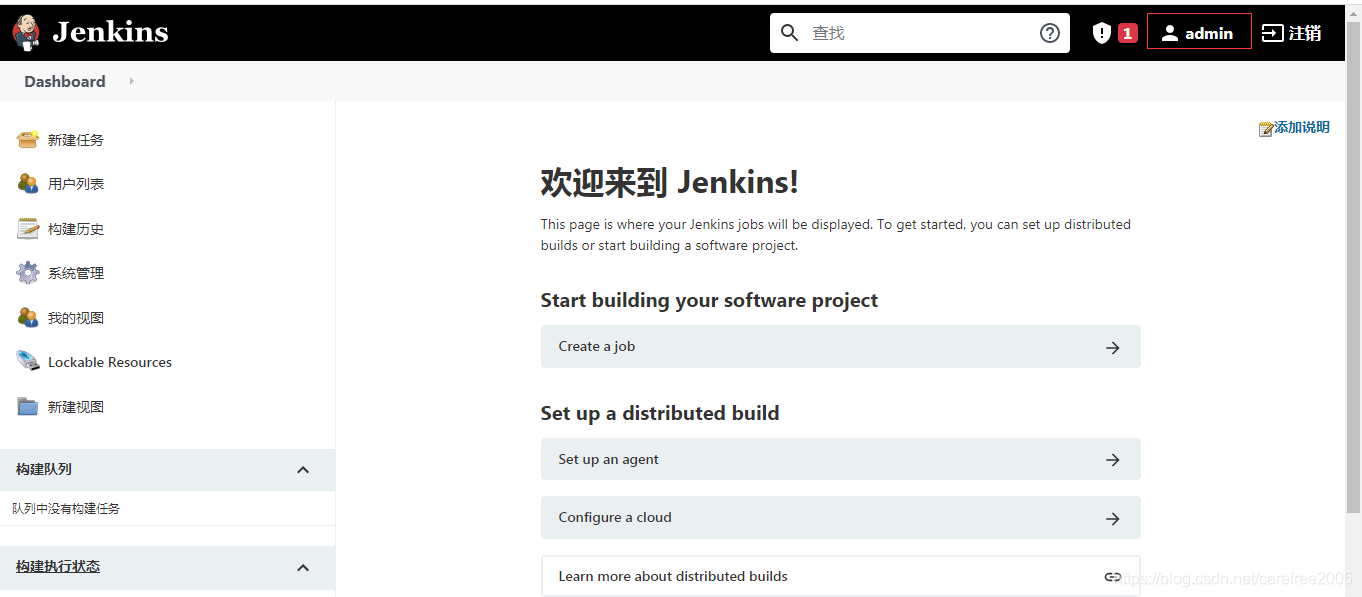
Task: Click the 新建任务 new item icon
Action: pyautogui.click(x=28, y=139)
